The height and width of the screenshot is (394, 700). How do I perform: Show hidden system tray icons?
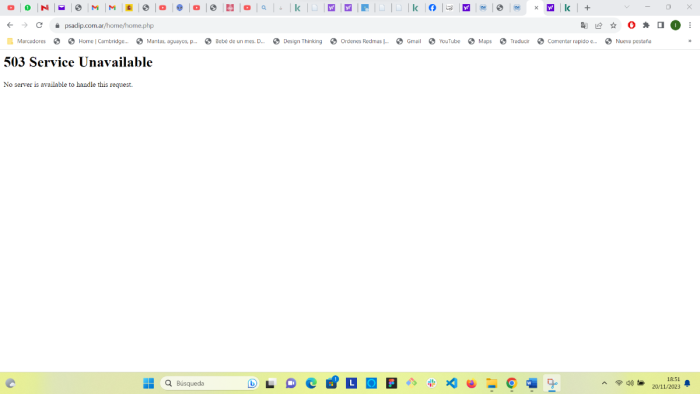(x=604, y=383)
